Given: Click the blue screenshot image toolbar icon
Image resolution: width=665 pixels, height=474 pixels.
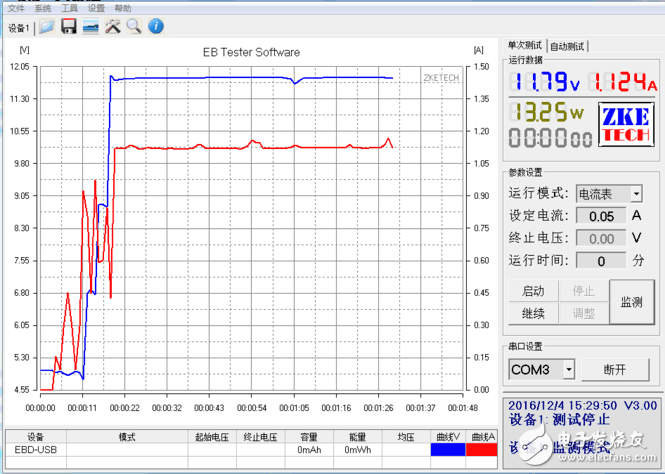Looking at the screenshot, I should [90, 26].
